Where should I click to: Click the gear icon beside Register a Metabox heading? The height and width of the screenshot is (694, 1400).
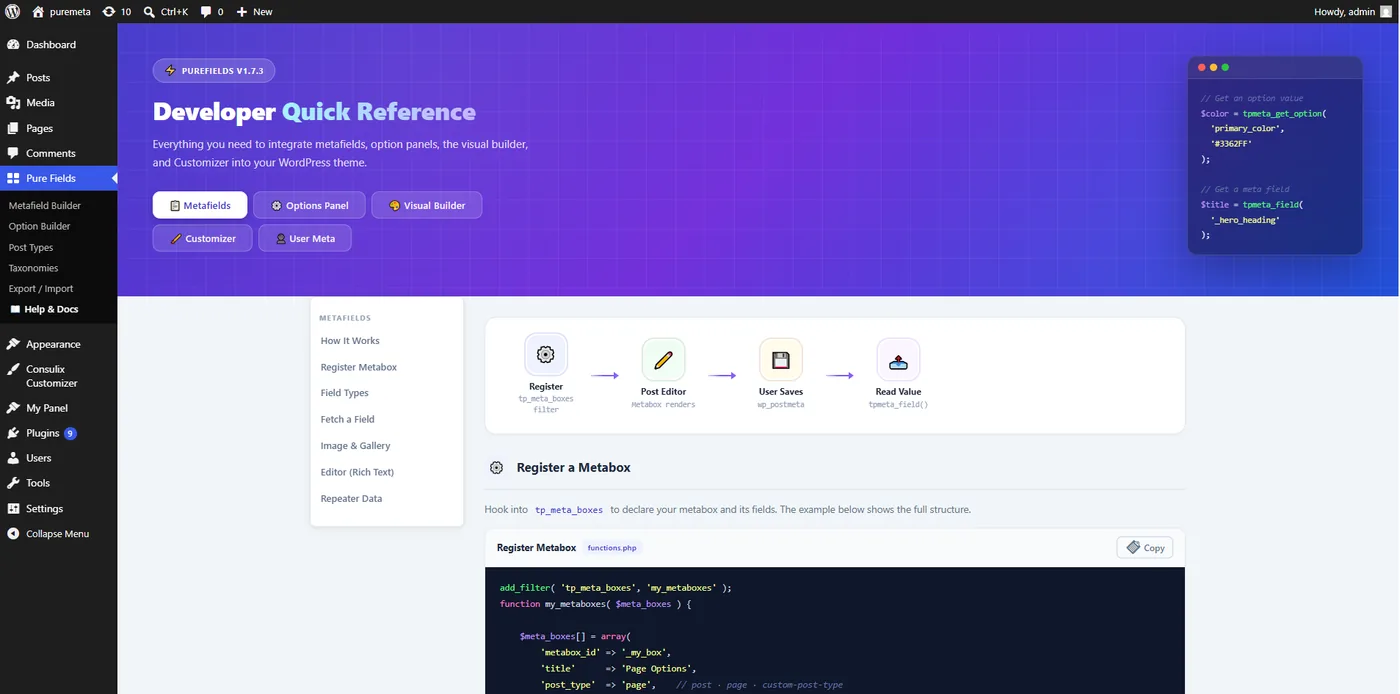tap(496, 468)
